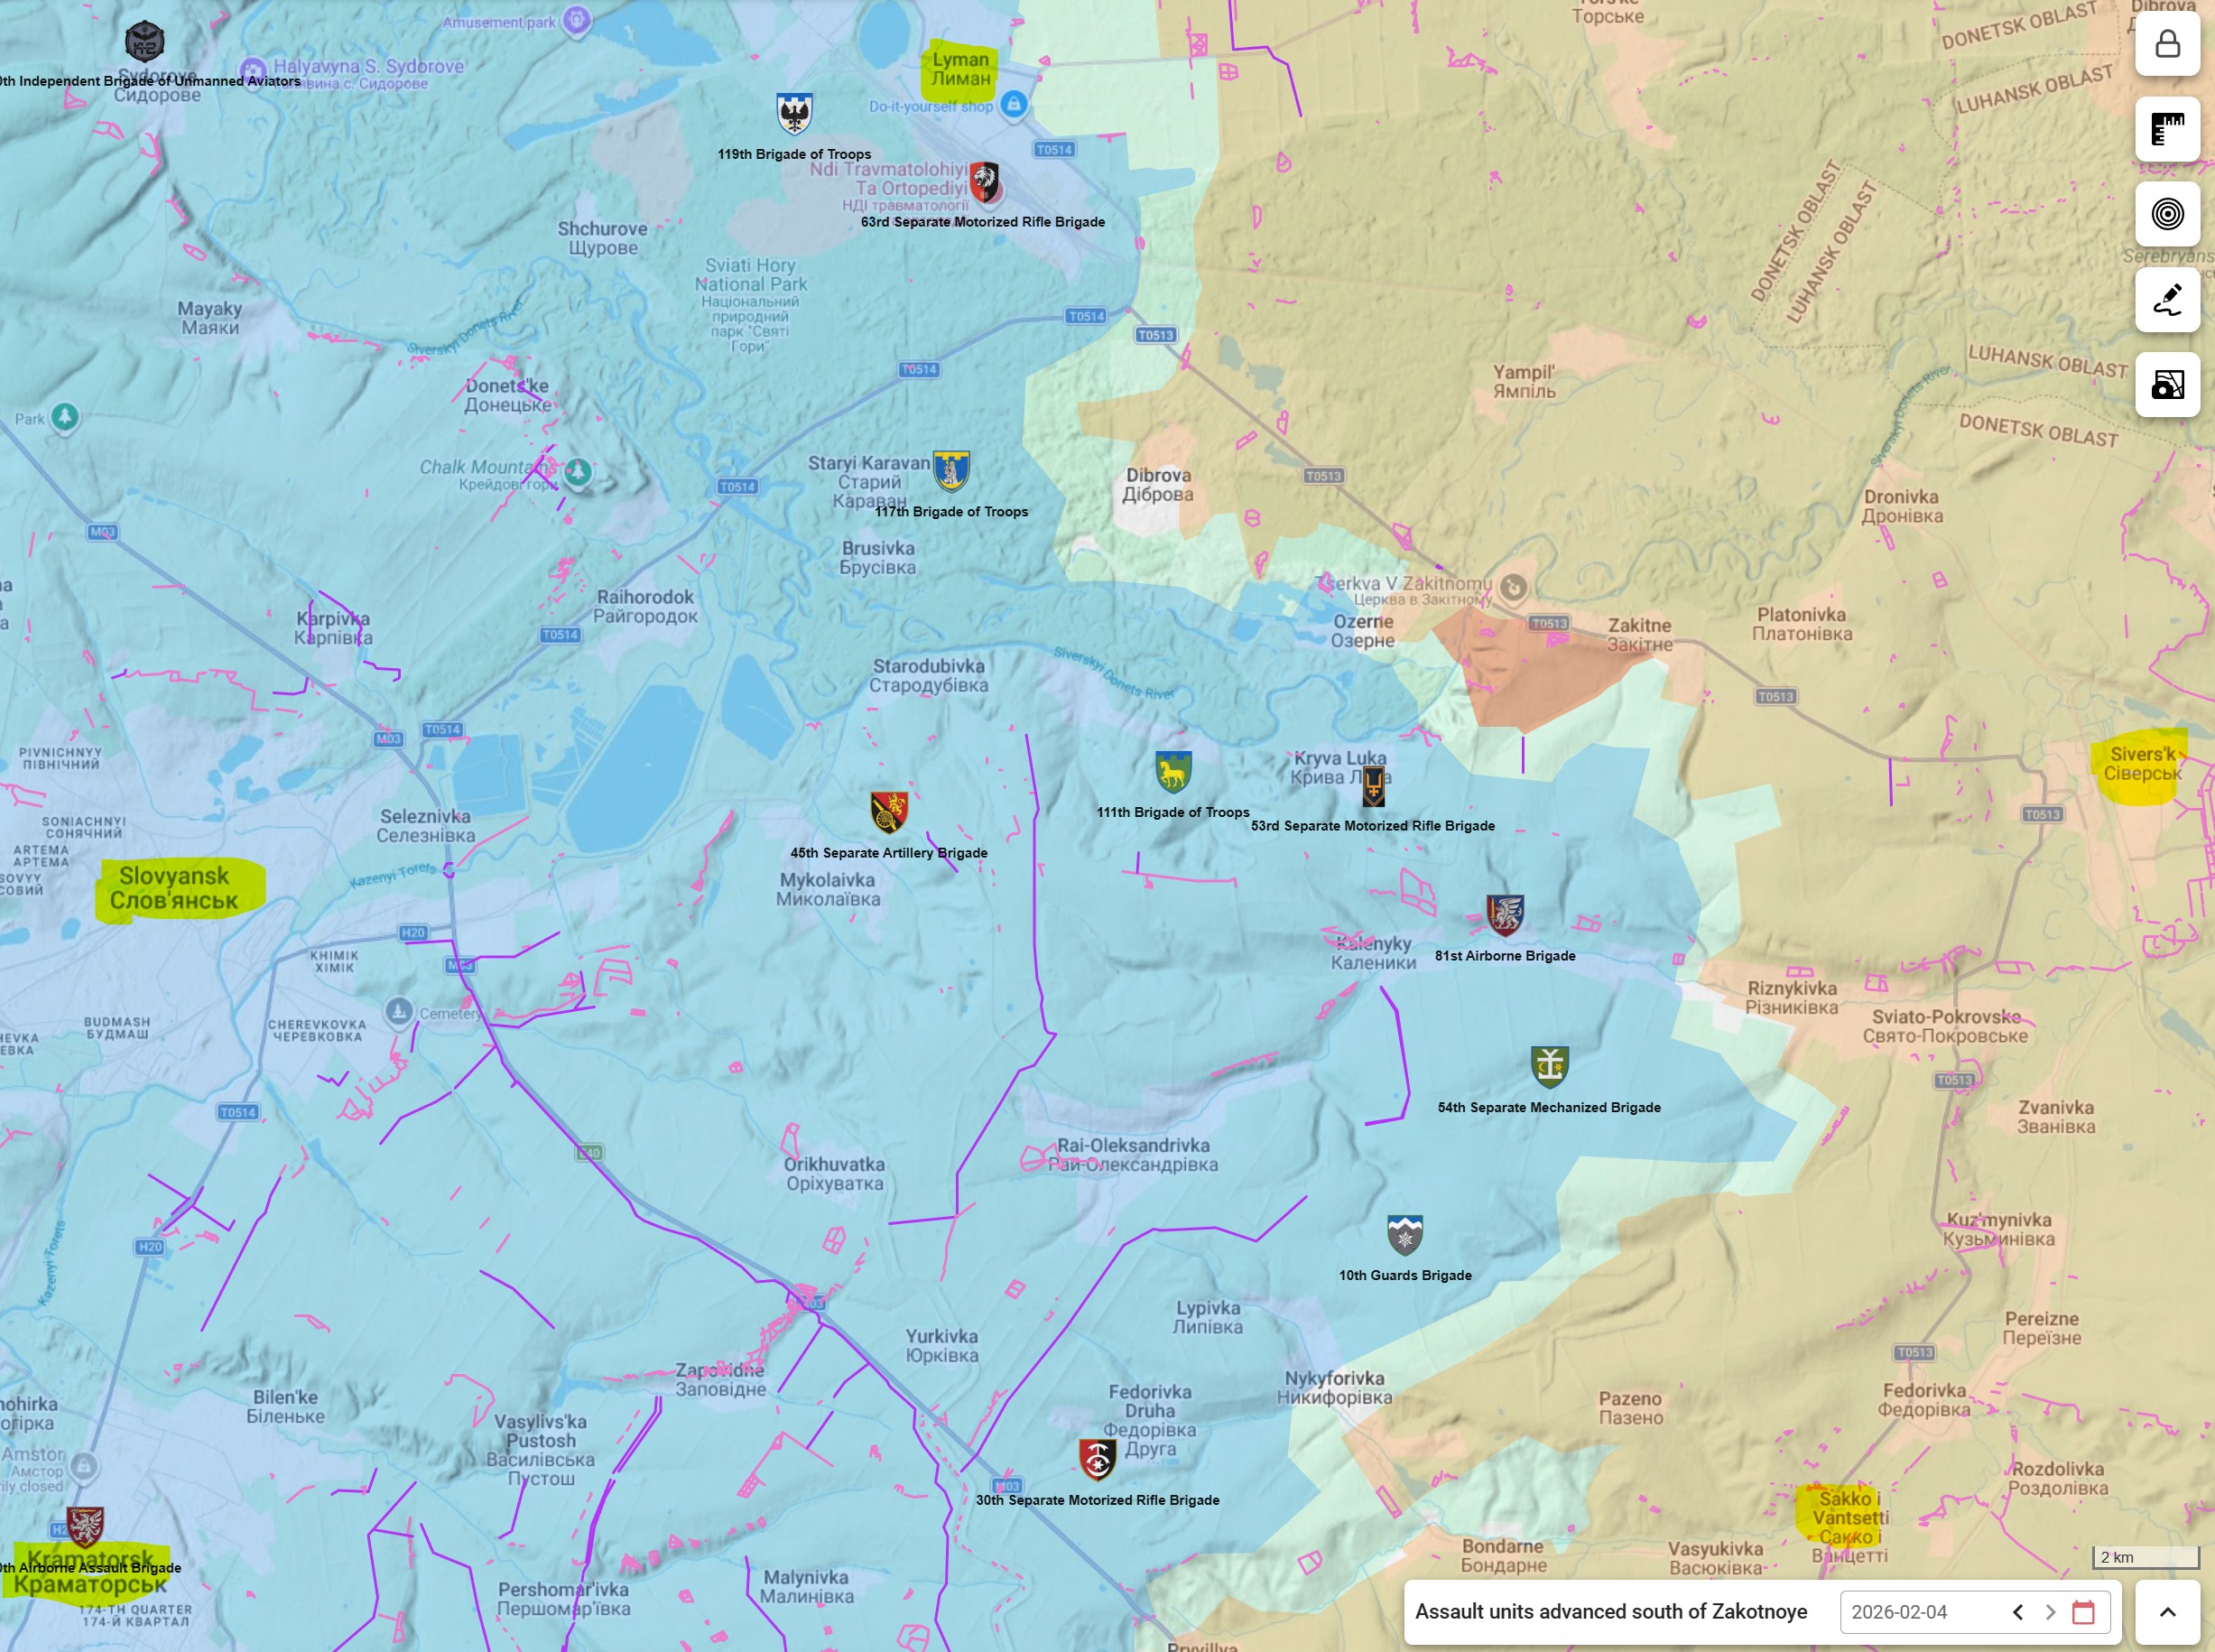Select the 45th Separate Artillery Brigade emblem
This screenshot has width=2215, height=1652.
coord(888,812)
